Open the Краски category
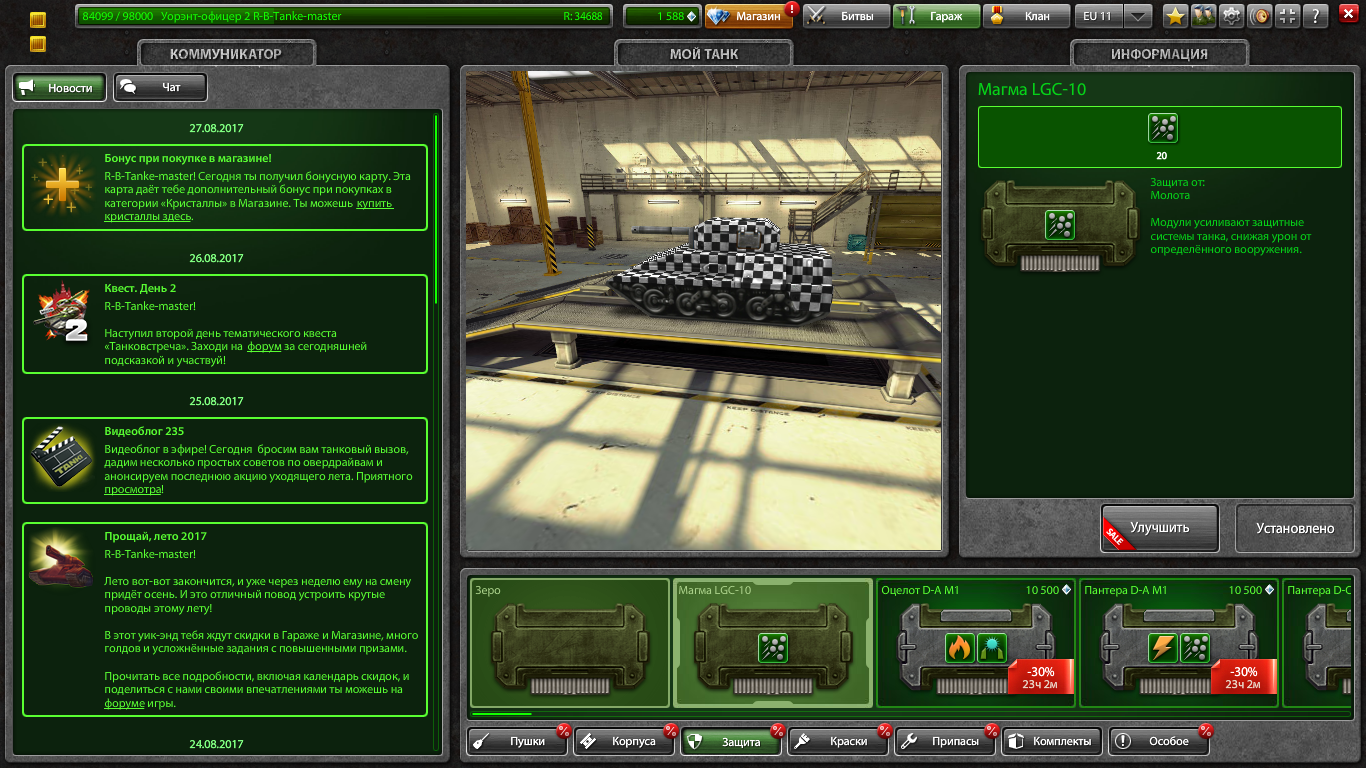This screenshot has height=768, width=1366. pyautogui.click(x=838, y=741)
